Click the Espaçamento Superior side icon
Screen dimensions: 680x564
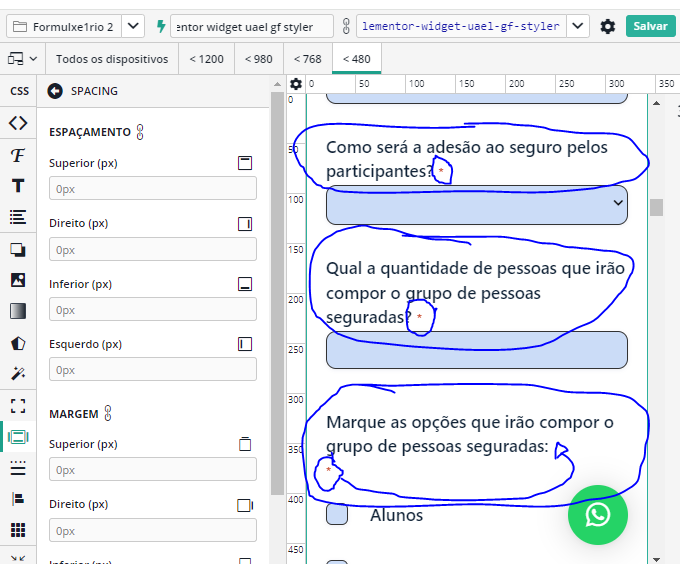click(x=245, y=163)
